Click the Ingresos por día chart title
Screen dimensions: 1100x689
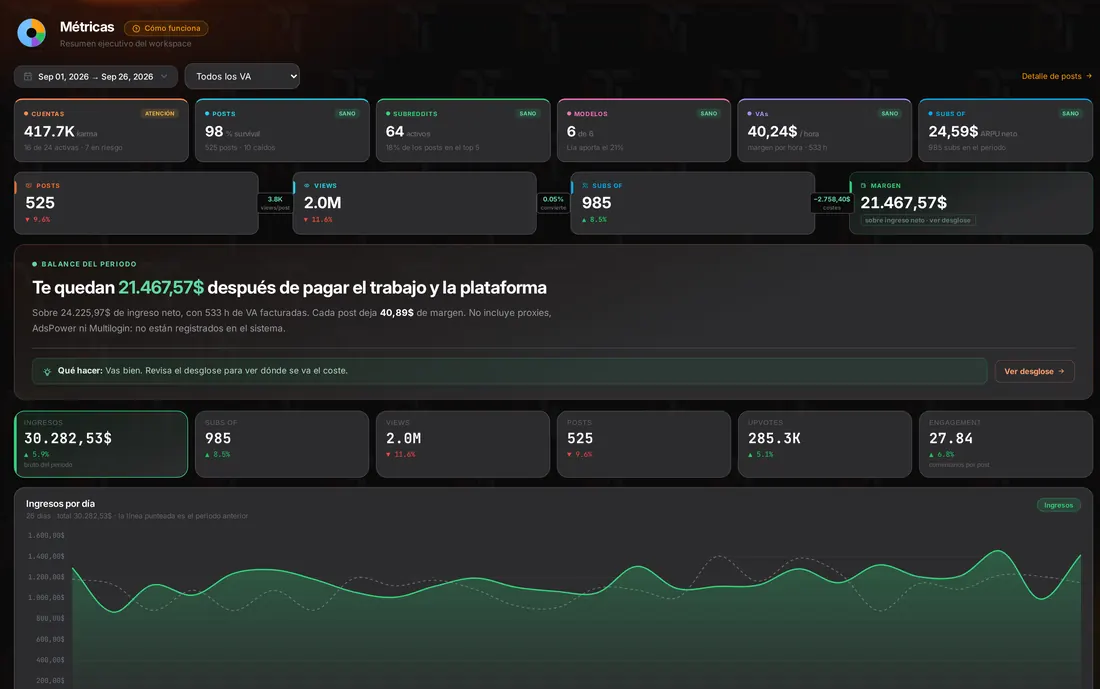(x=60, y=504)
